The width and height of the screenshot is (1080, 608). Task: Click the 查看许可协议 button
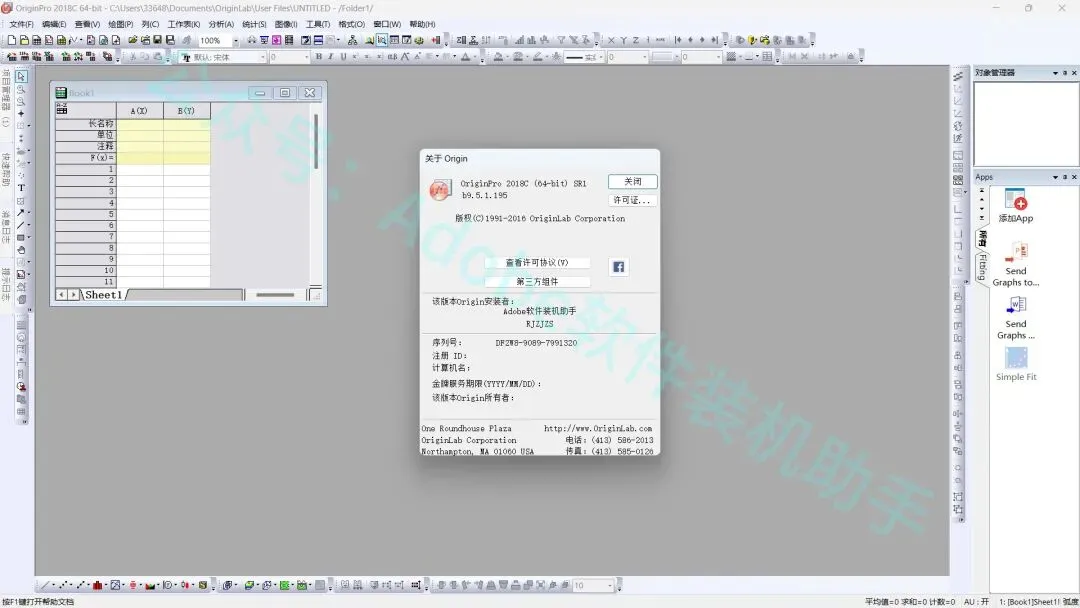click(537, 262)
